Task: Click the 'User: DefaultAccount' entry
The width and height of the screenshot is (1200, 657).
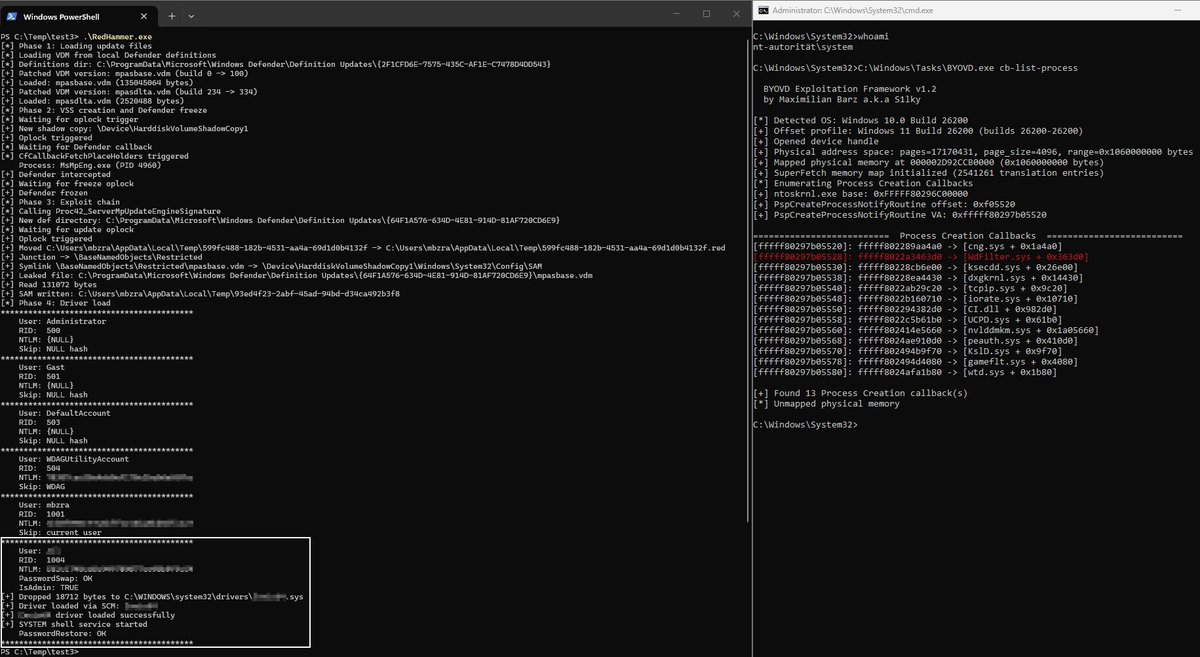Action: [66, 412]
